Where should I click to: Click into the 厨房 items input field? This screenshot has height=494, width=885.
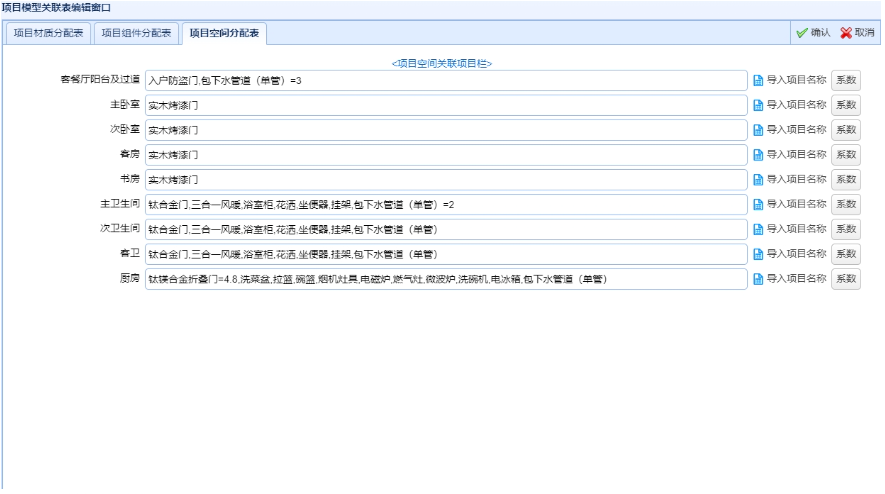[x=446, y=279]
